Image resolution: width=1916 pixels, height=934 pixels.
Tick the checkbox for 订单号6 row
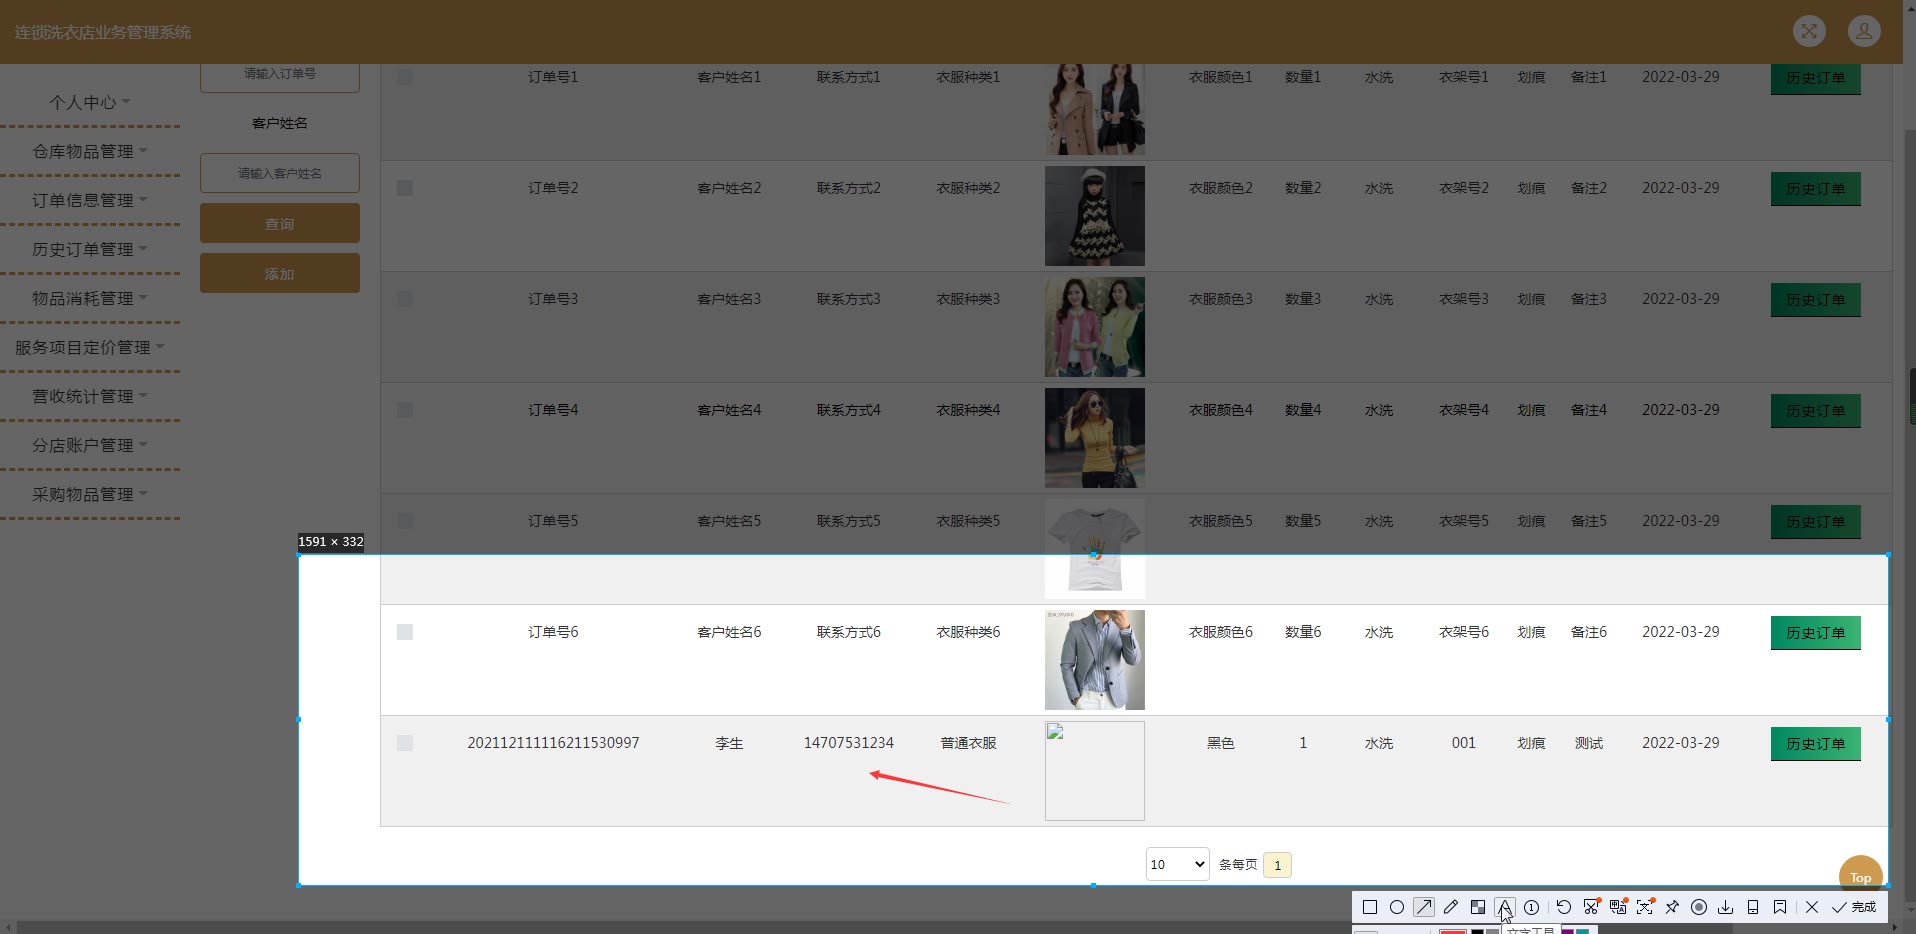(405, 632)
